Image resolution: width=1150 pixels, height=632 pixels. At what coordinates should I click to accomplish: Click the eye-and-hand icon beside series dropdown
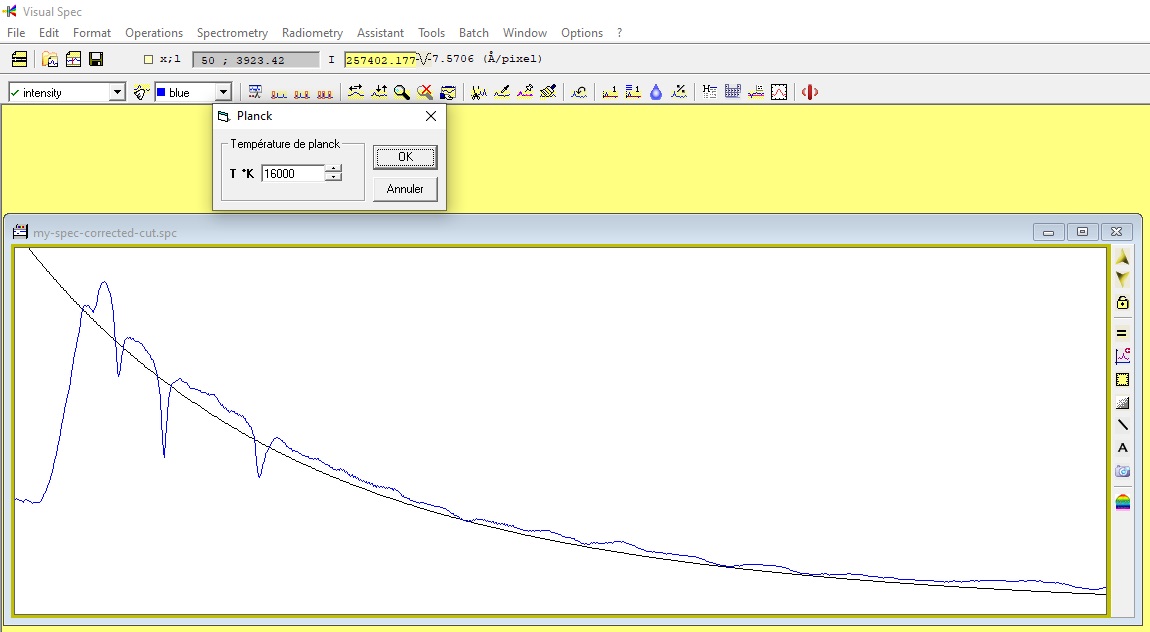coord(141,92)
